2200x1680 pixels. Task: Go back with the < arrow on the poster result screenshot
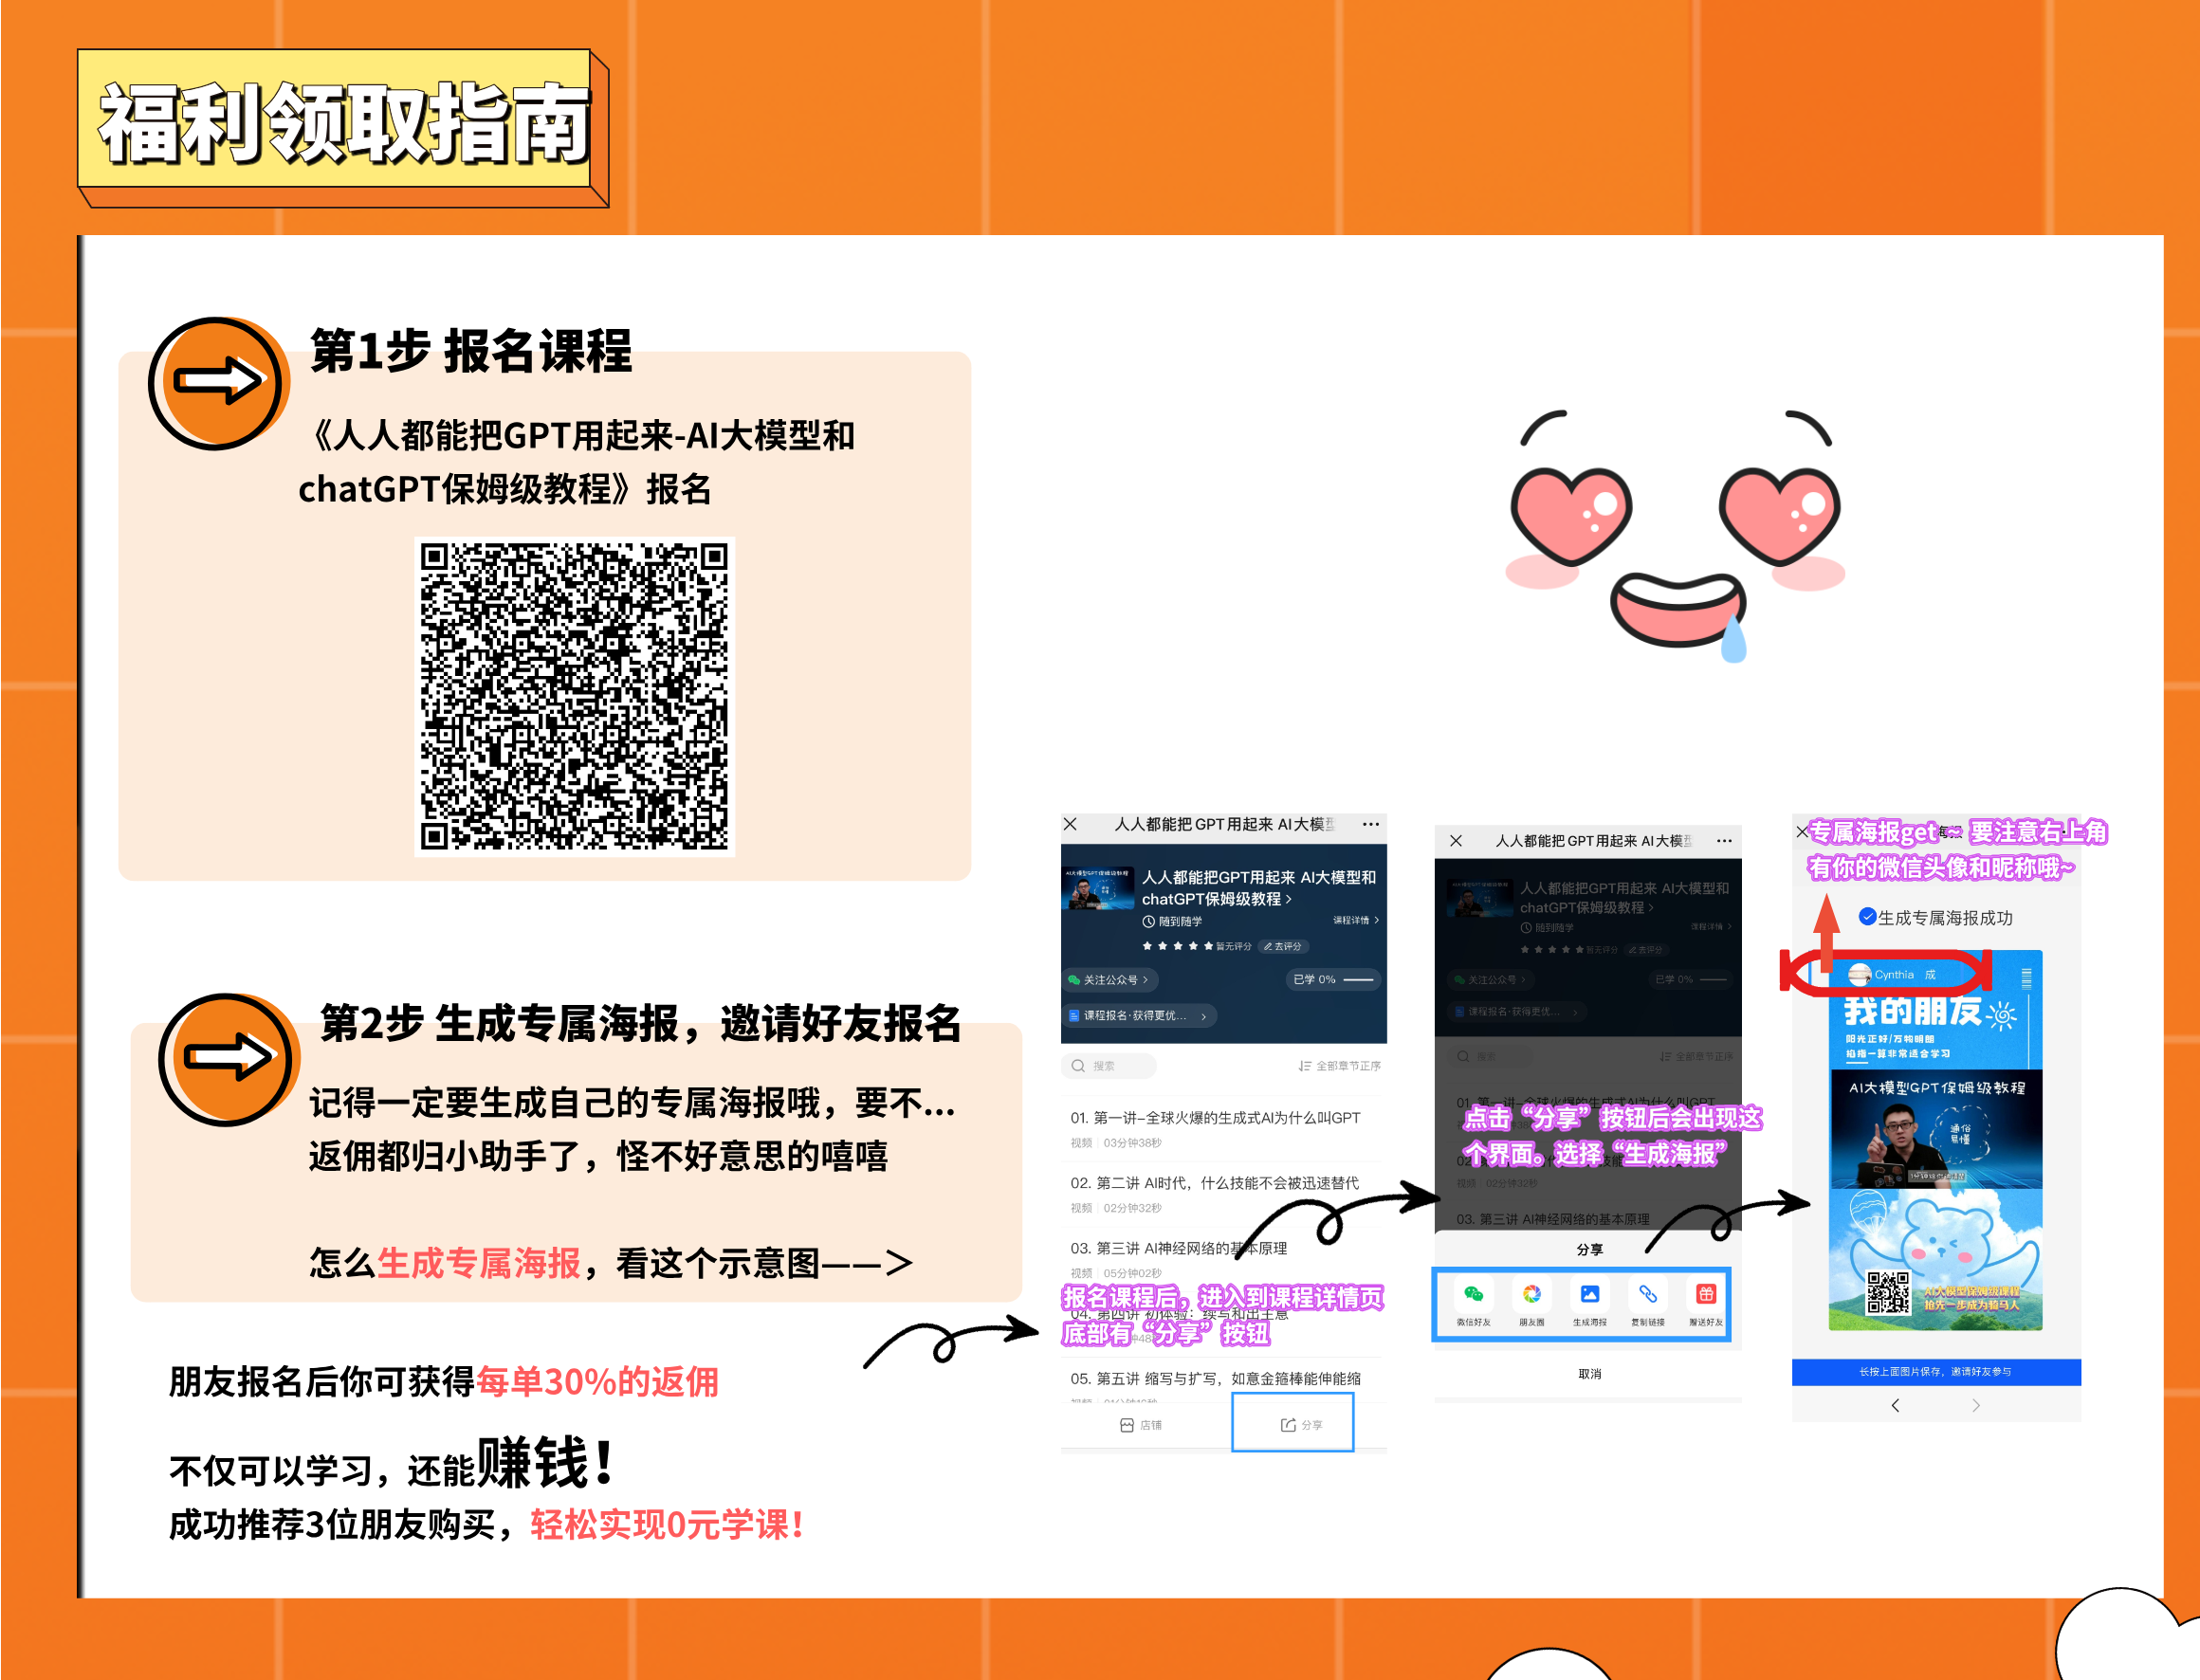coord(1895,1405)
